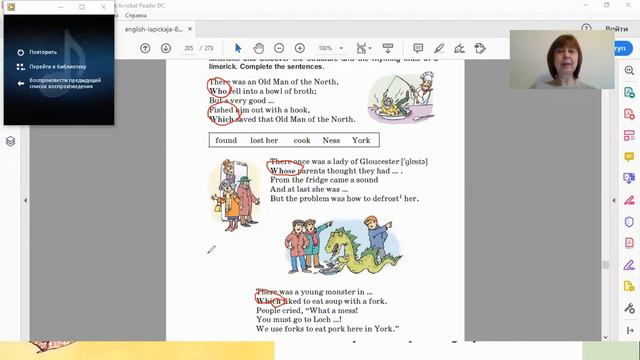Click the words 'lost her' in the word box
The width and height of the screenshot is (640, 360).
tap(264, 140)
